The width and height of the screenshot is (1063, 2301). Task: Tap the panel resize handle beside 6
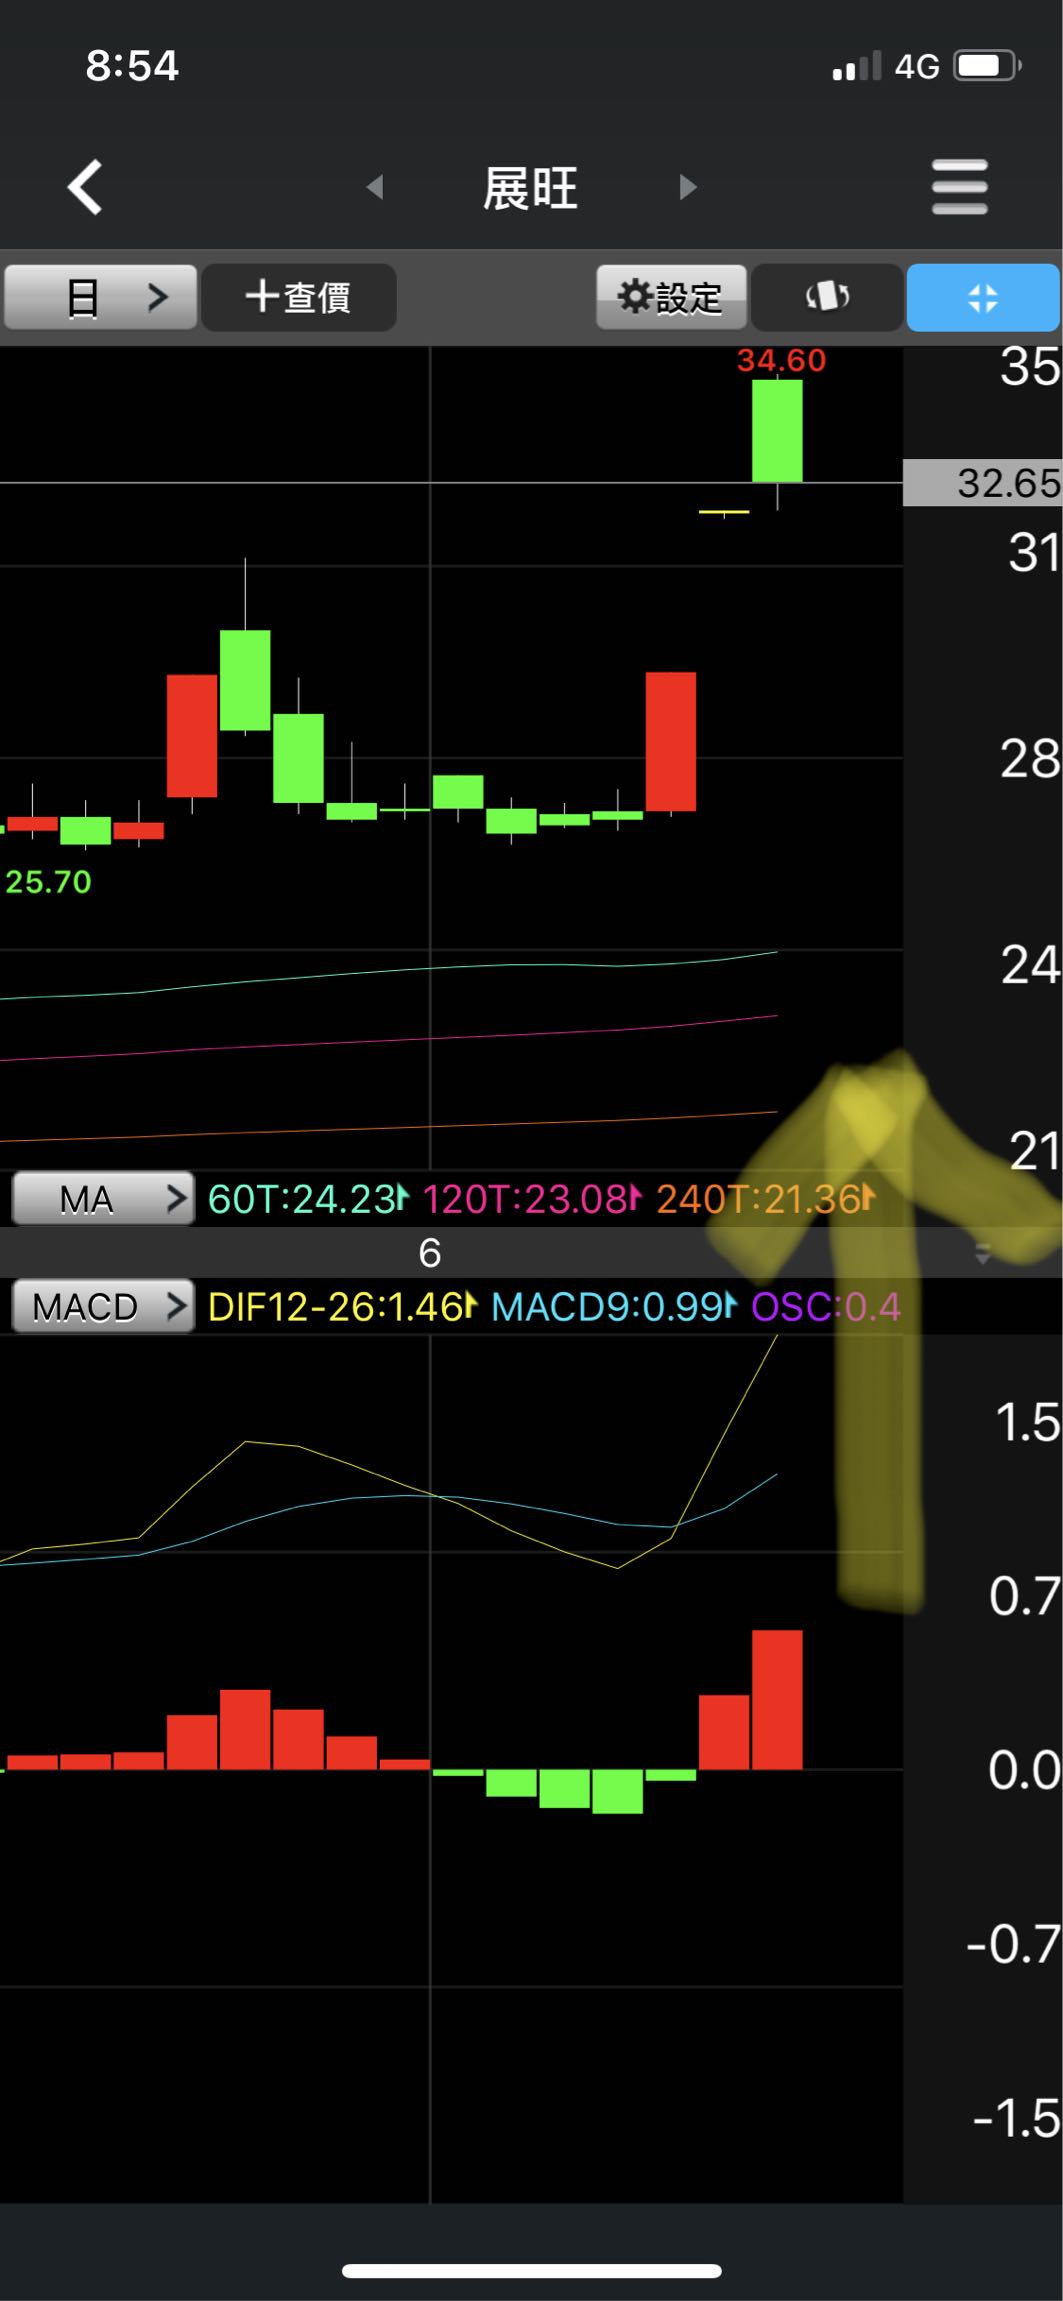click(x=982, y=1253)
